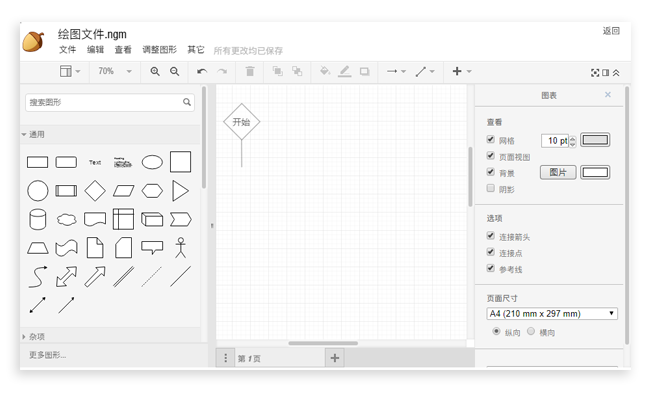The image size is (647, 399).
Task: Open the connection arrow style dropdown
Action: 396,71
